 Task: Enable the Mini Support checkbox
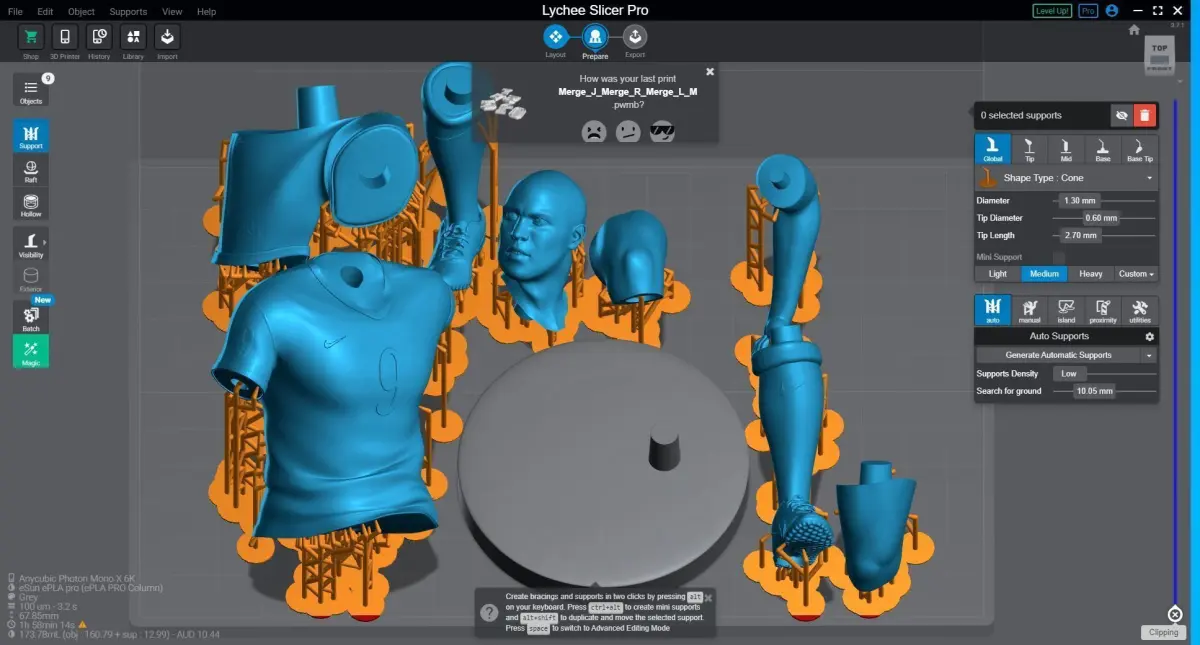pos(1058,257)
